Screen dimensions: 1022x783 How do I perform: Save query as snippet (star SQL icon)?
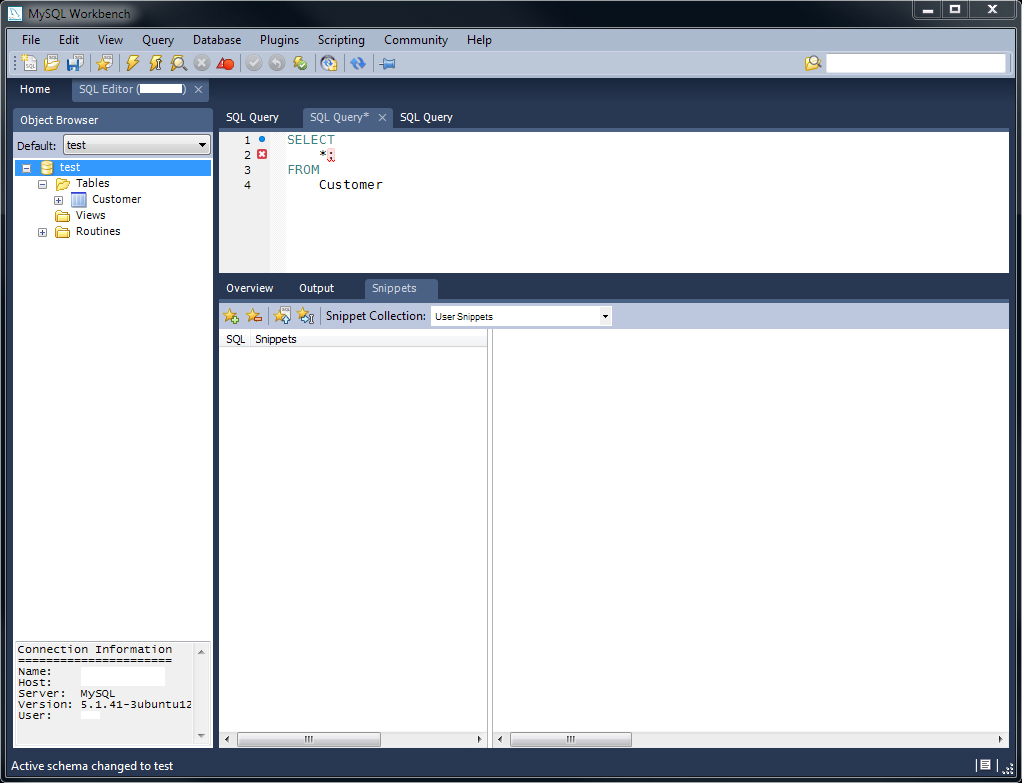click(104, 63)
